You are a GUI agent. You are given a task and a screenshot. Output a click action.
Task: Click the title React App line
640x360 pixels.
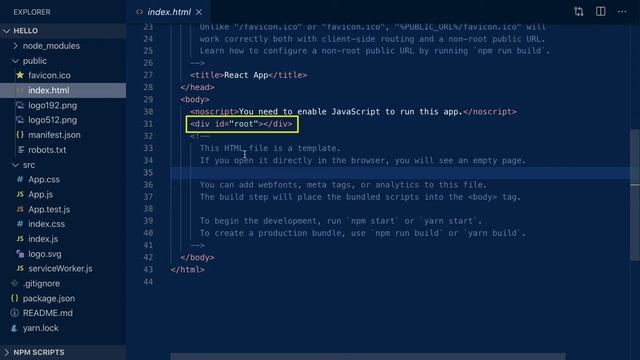pos(249,75)
